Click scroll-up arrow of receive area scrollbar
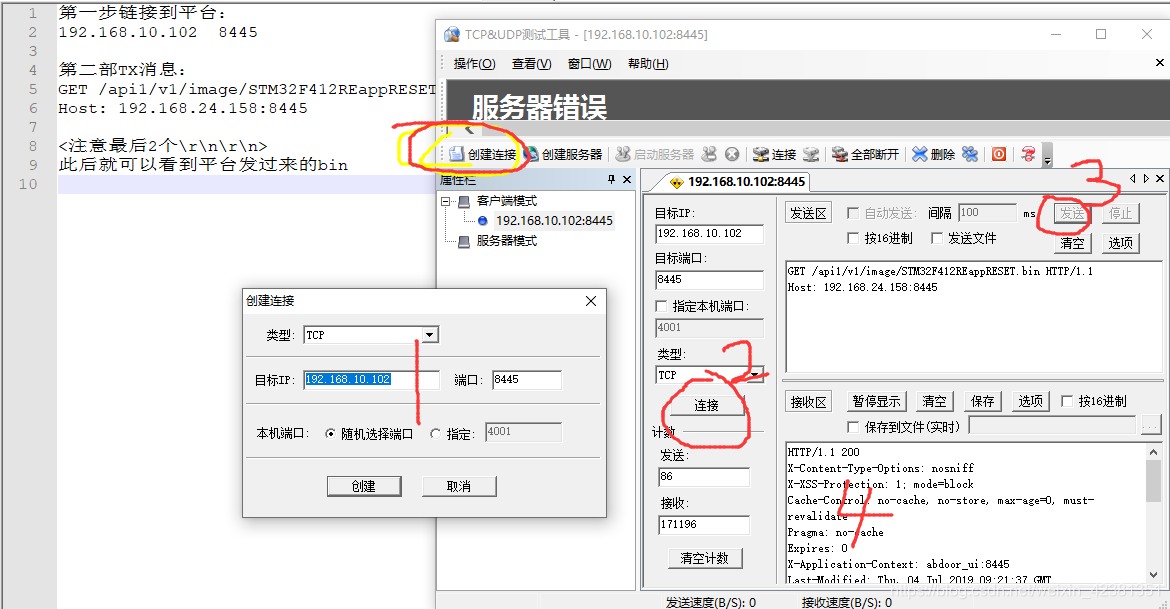The image size is (1170, 609). (1154, 452)
